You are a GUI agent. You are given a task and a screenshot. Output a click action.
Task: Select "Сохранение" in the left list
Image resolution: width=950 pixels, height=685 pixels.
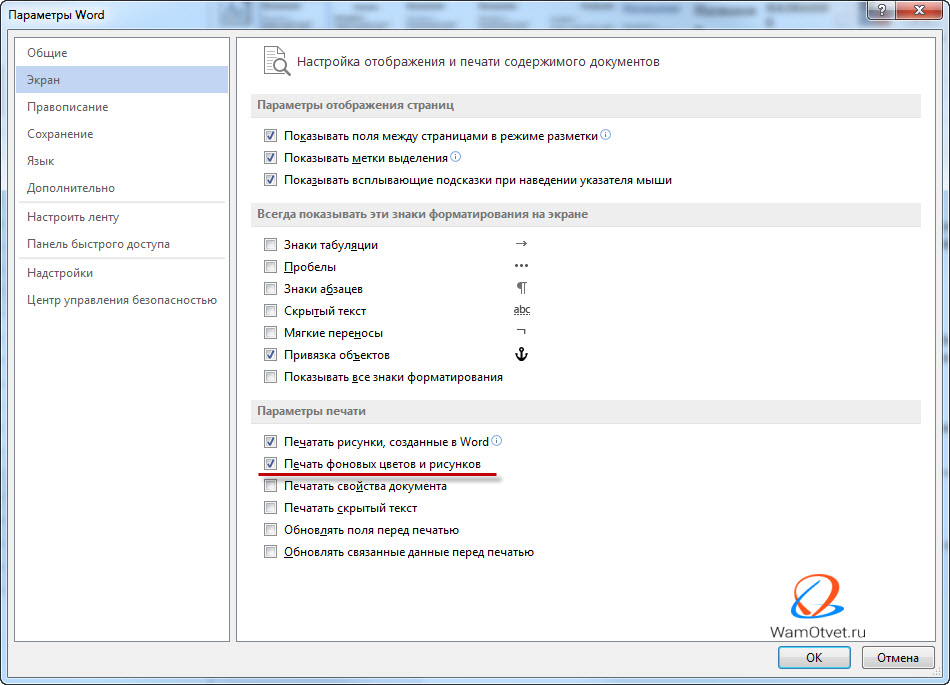(x=60, y=134)
